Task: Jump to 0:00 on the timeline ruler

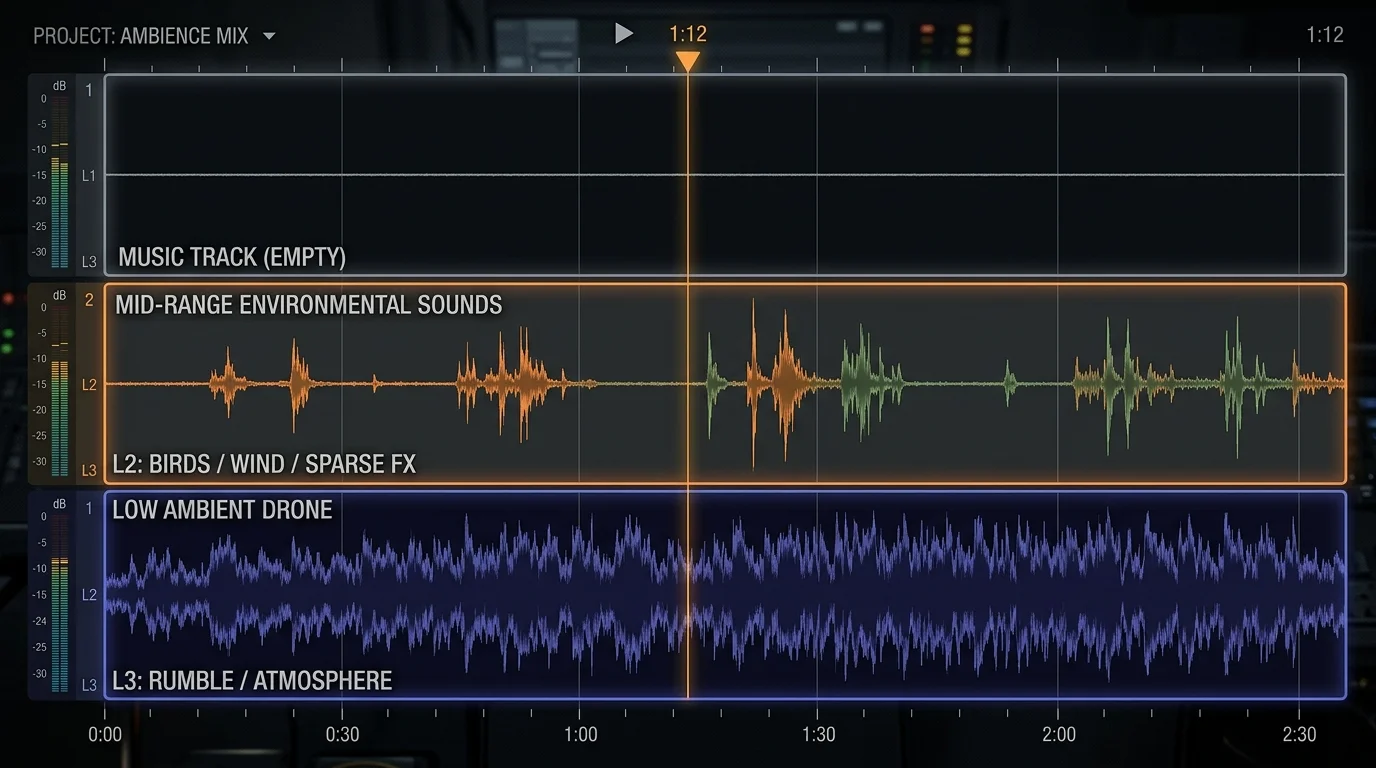Action: pyautogui.click(x=105, y=735)
